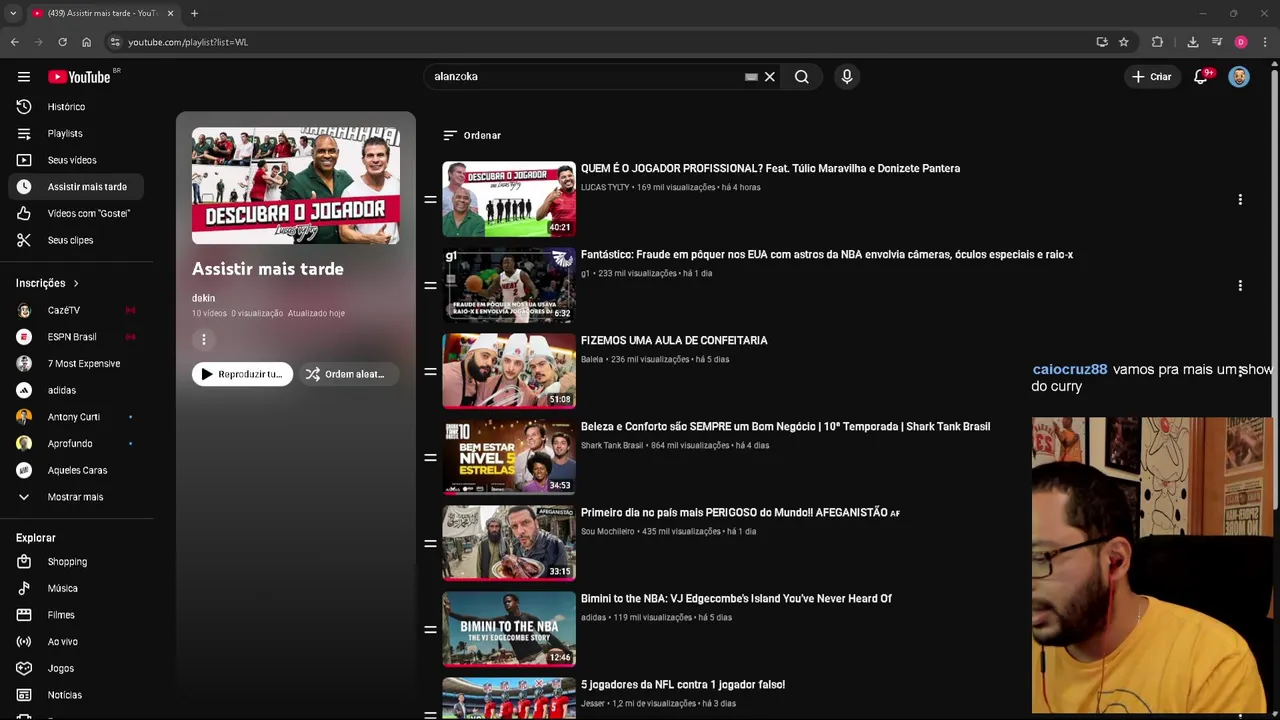Open the AFEGANISTÃO video title
The width and height of the screenshot is (1280, 720).
(740, 513)
